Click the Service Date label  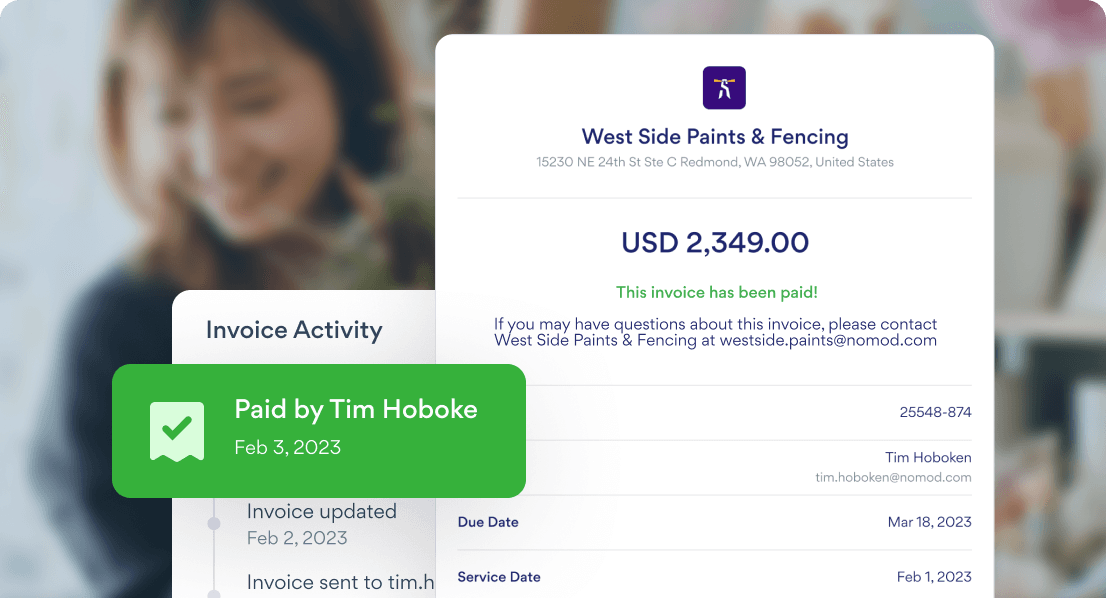pos(499,577)
